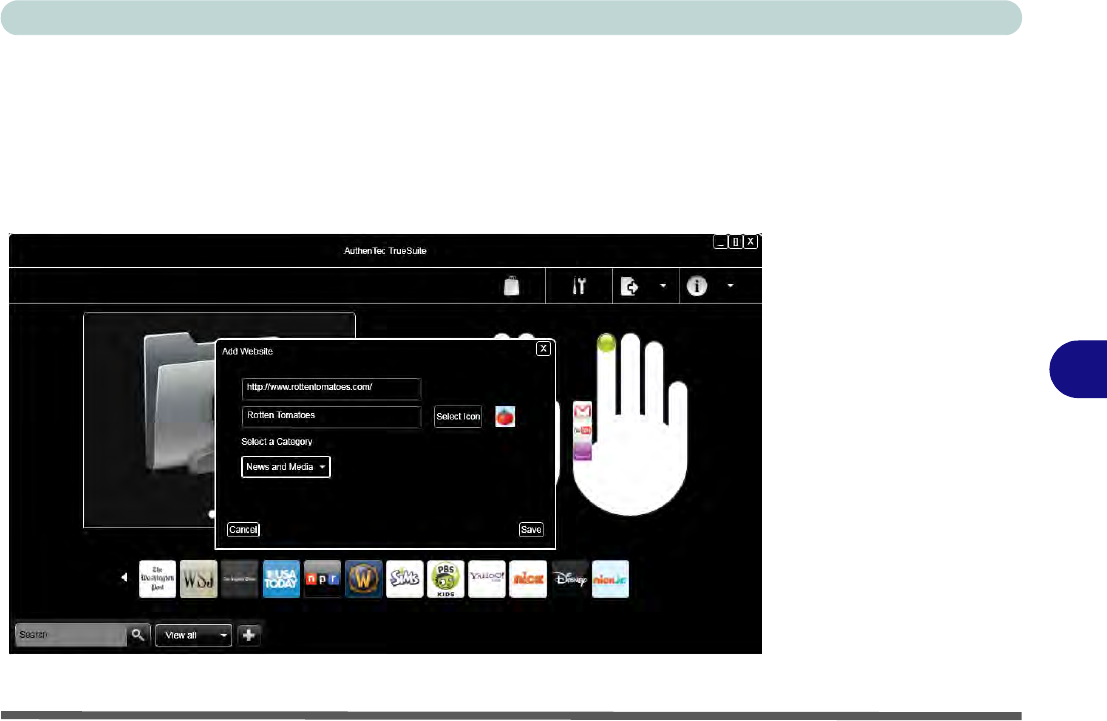Select the NPR site icon
1107x721 pixels.
[322, 579]
